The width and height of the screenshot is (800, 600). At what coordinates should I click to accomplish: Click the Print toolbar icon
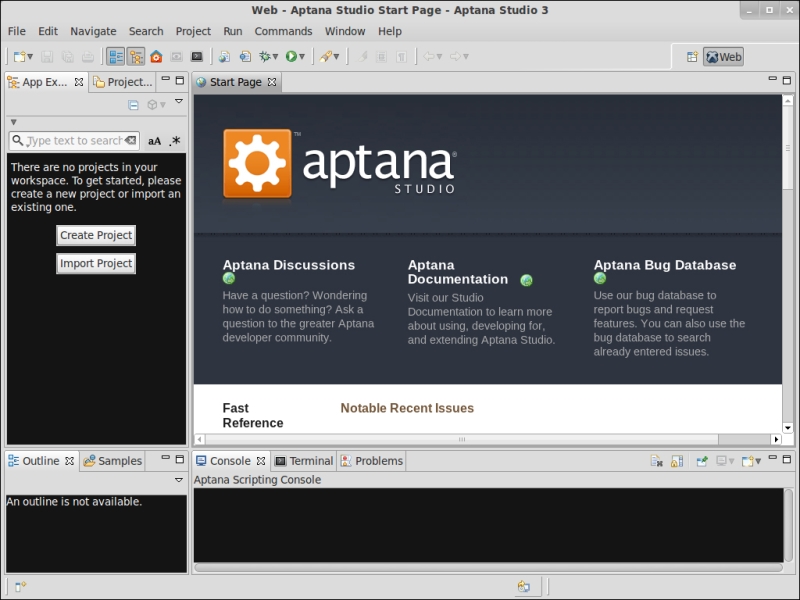pos(88,57)
